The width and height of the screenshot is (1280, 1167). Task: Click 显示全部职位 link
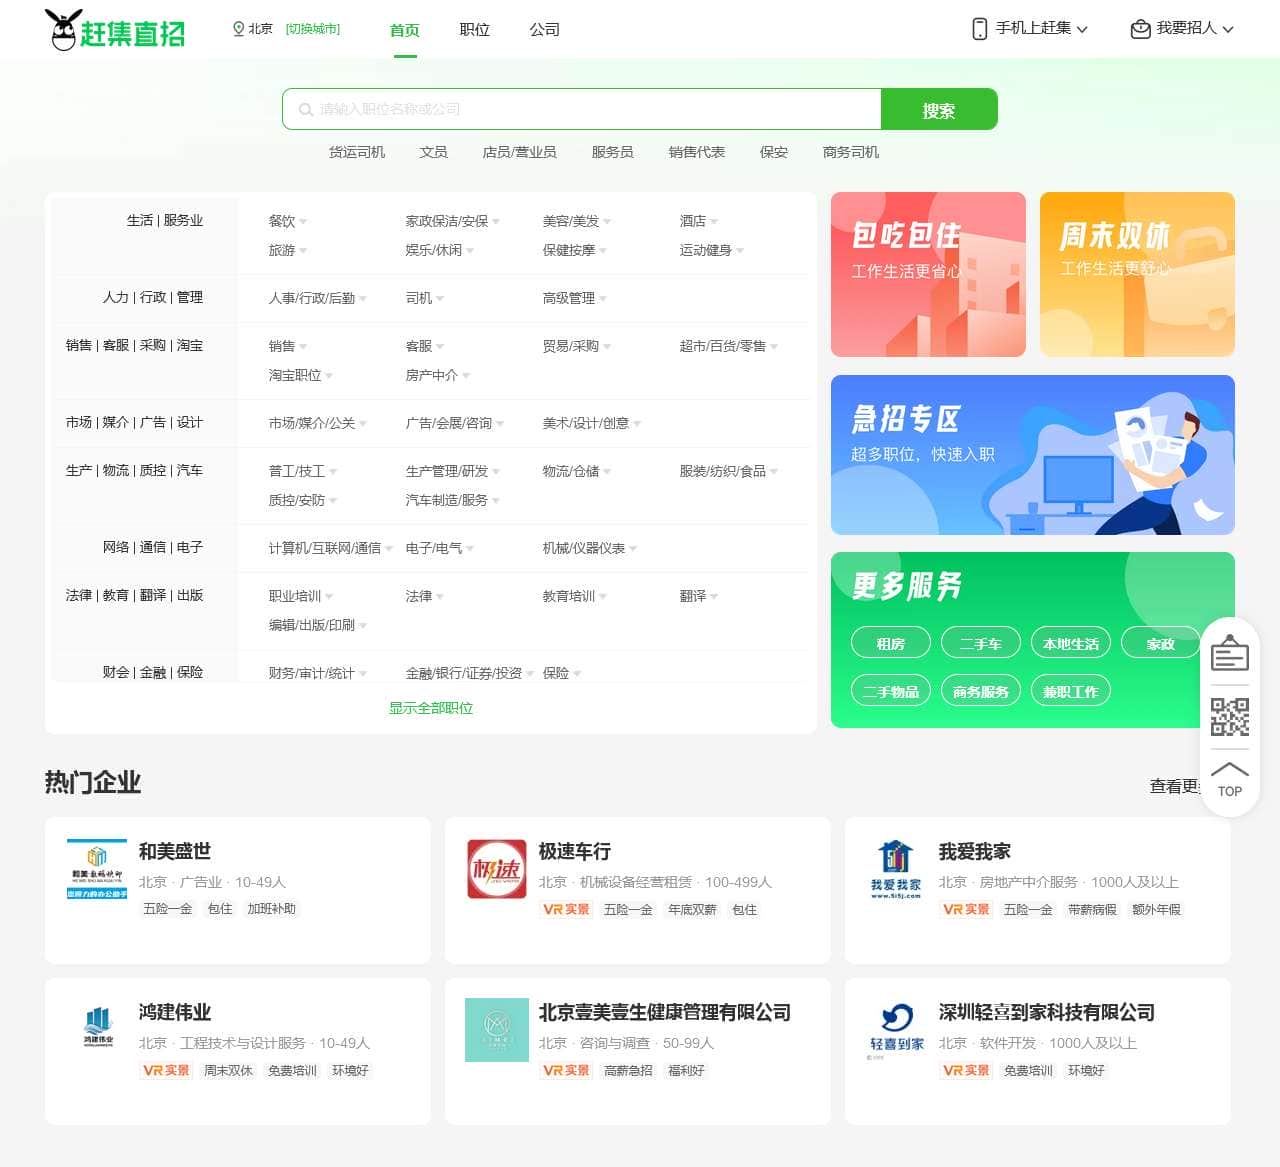pyautogui.click(x=431, y=708)
